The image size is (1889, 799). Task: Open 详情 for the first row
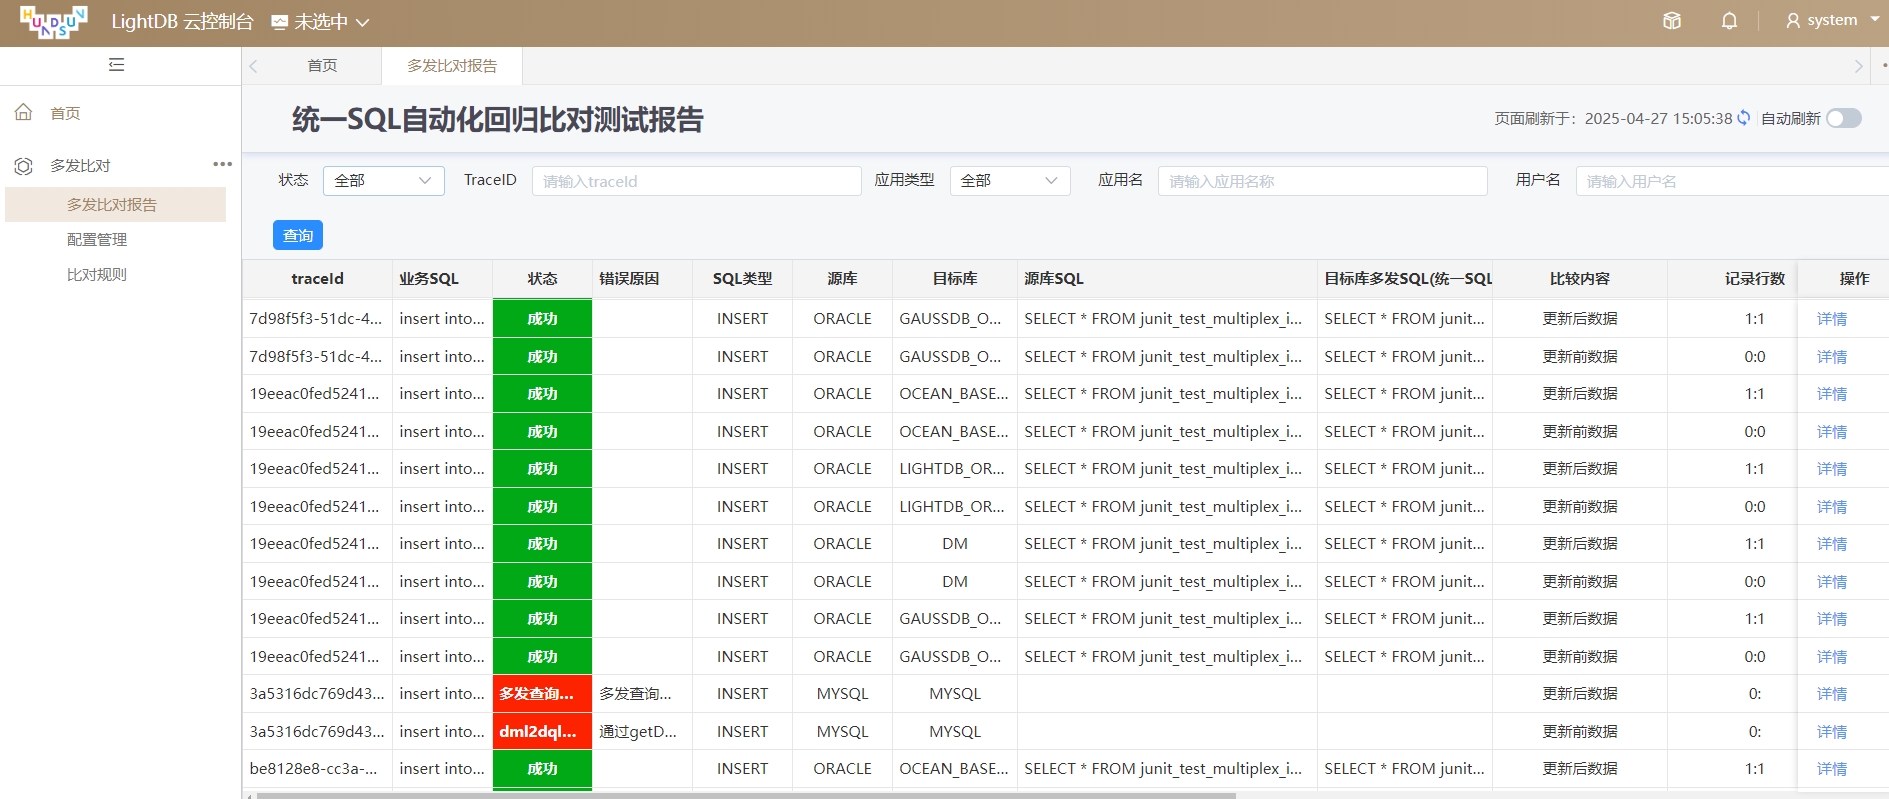[x=1832, y=319]
